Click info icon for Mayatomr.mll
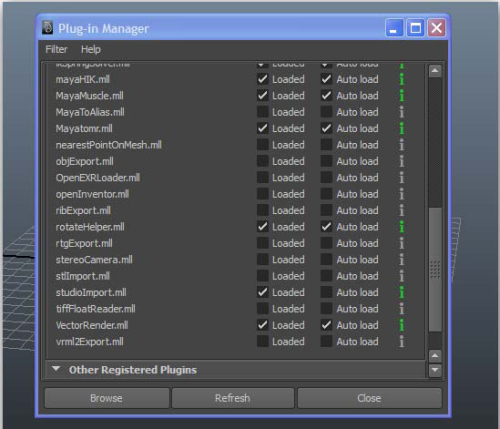500x429 pixels. [x=402, y=128]
